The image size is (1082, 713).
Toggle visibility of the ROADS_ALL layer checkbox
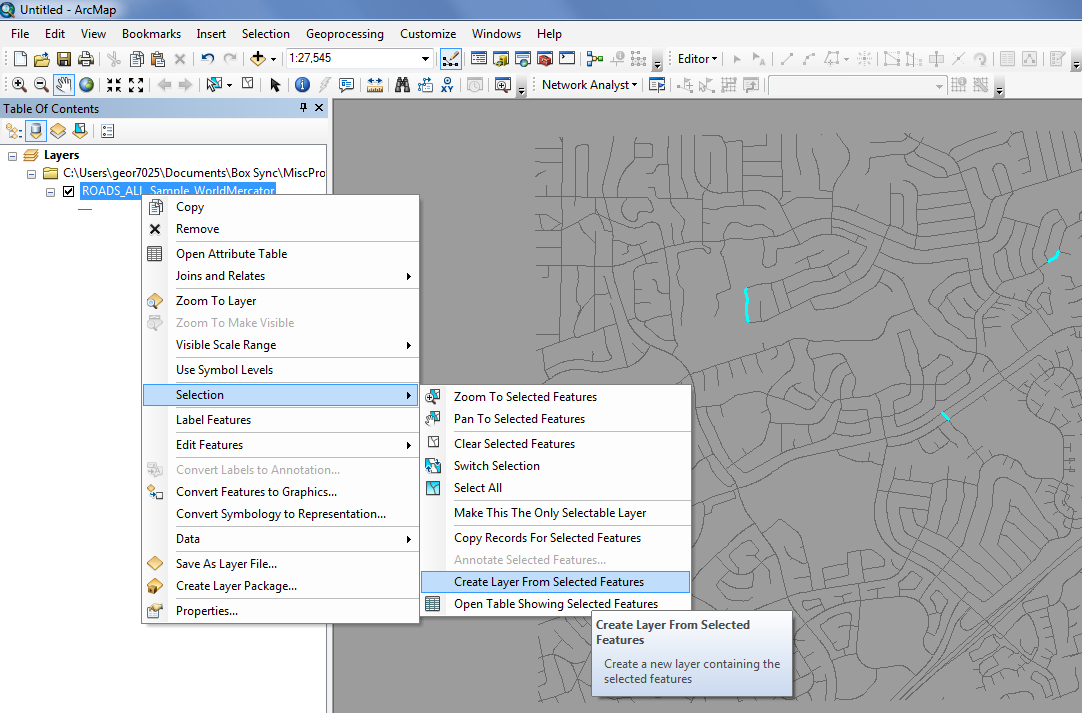pyautogui.click(x=67, y=191)
